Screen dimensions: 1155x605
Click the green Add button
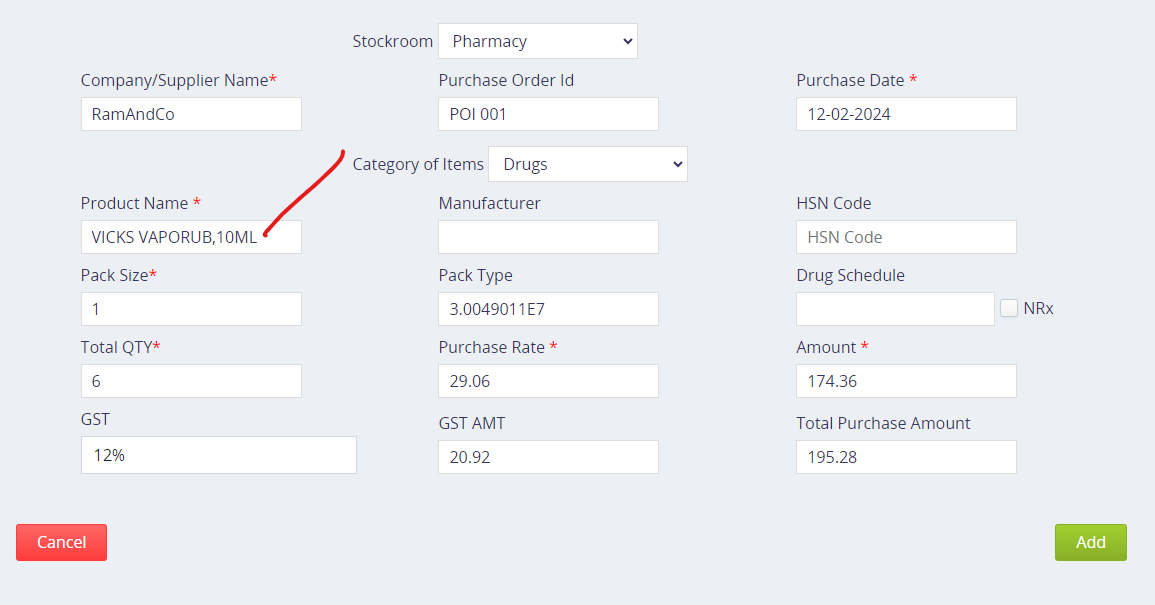[1090, 542]
